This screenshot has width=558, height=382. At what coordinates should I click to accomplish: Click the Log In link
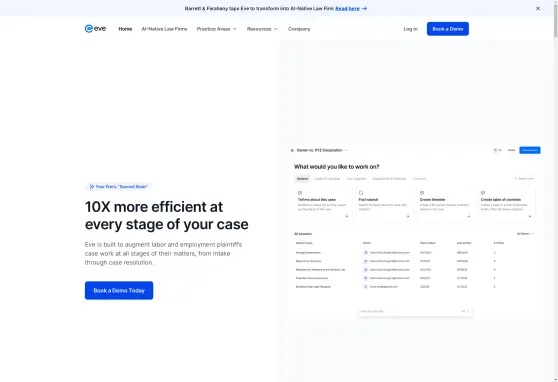coord(410,29)
